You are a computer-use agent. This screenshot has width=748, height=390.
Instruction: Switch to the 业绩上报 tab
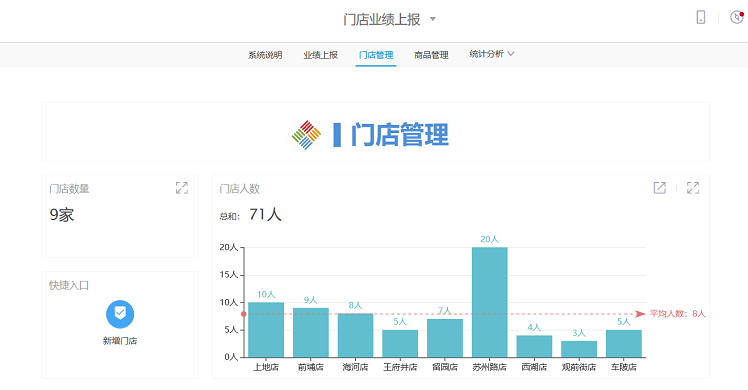(321, 55)
